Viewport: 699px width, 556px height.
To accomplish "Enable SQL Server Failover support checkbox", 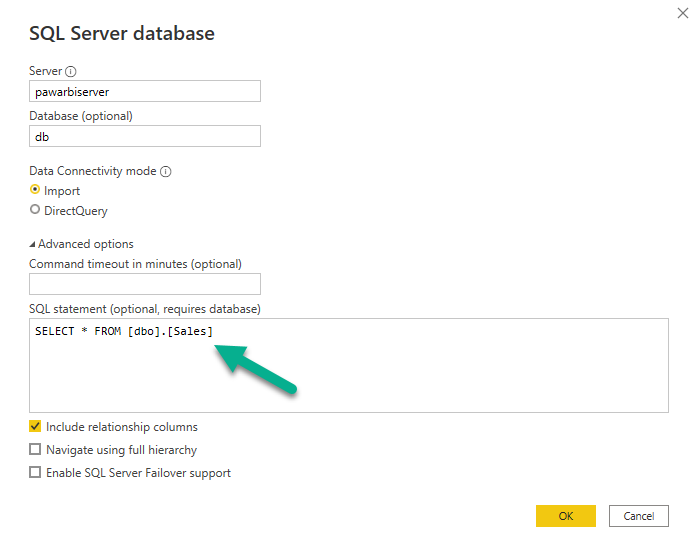I will tap(35, 472).
